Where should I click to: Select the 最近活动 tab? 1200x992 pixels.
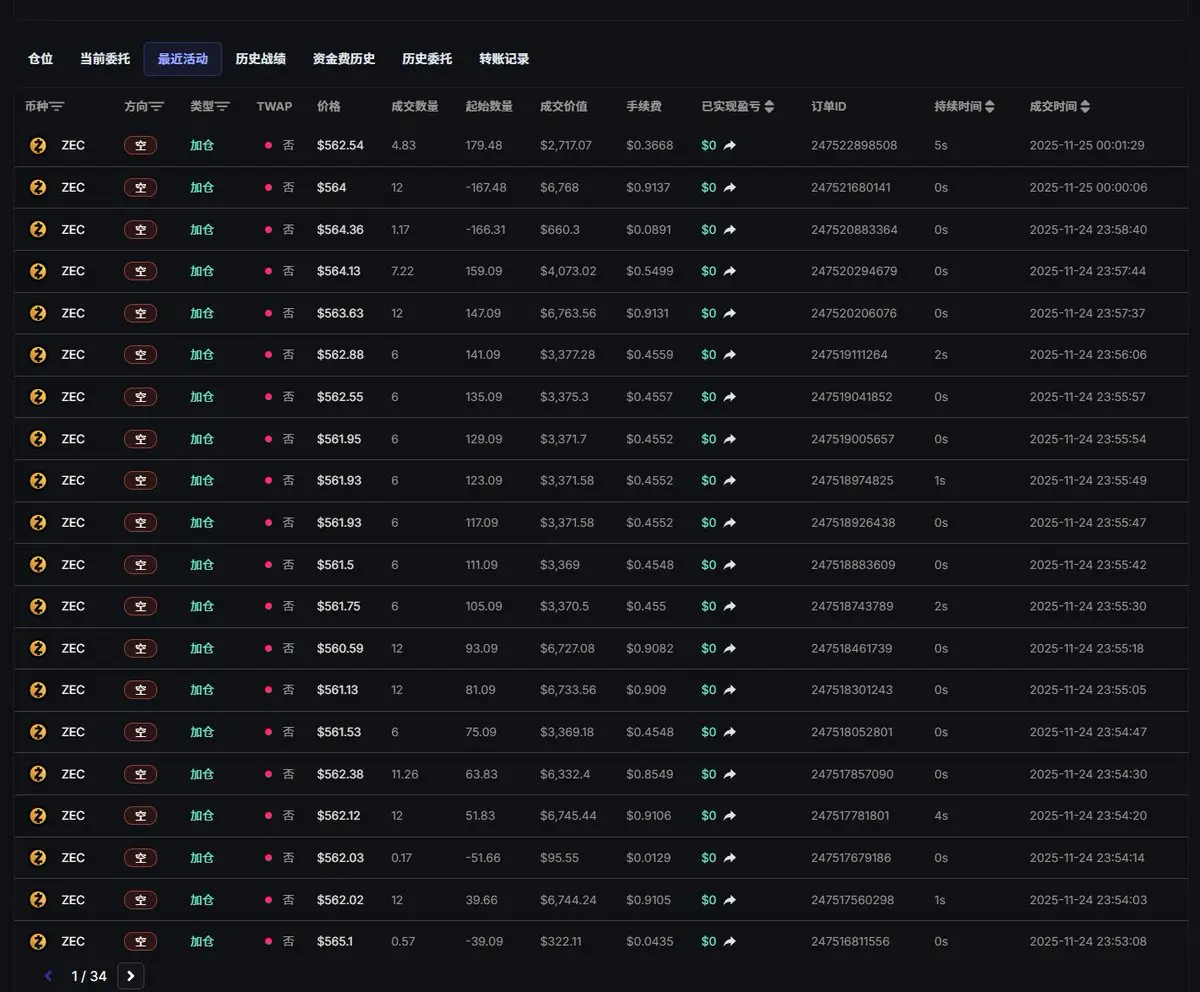(x=183, y=59)
